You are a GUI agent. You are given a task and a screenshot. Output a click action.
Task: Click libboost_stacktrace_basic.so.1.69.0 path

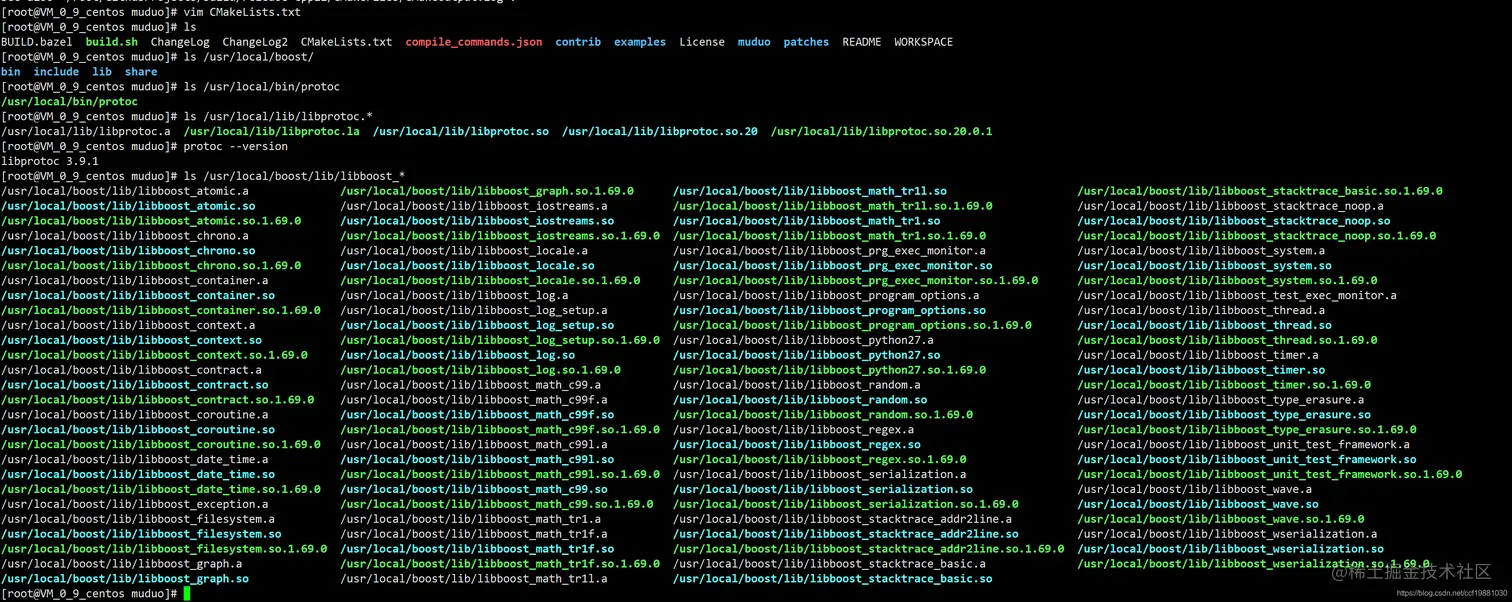(x=1260, y=191)
